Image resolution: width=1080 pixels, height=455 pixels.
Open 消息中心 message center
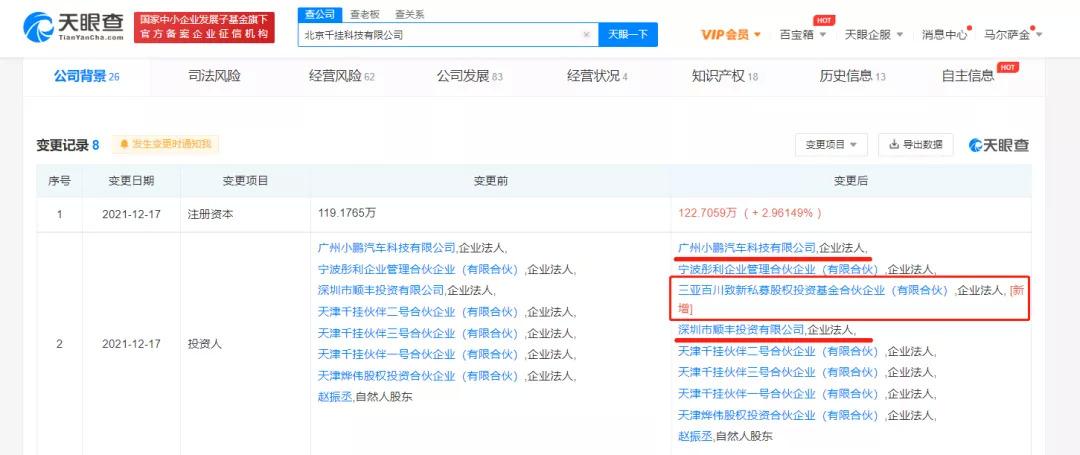pyautogui.click(x=945, y=34)
